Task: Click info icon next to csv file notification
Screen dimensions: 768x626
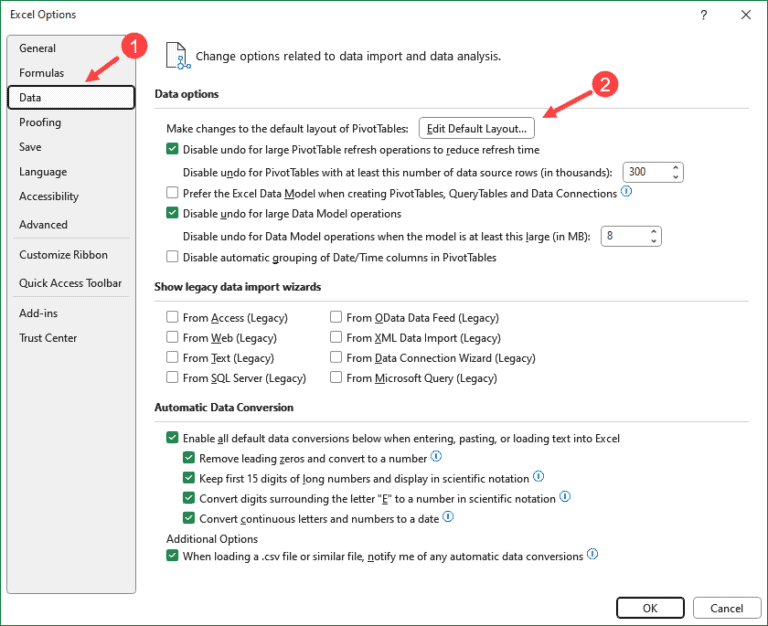Action: pyautogui.click(x=592, y=554)
